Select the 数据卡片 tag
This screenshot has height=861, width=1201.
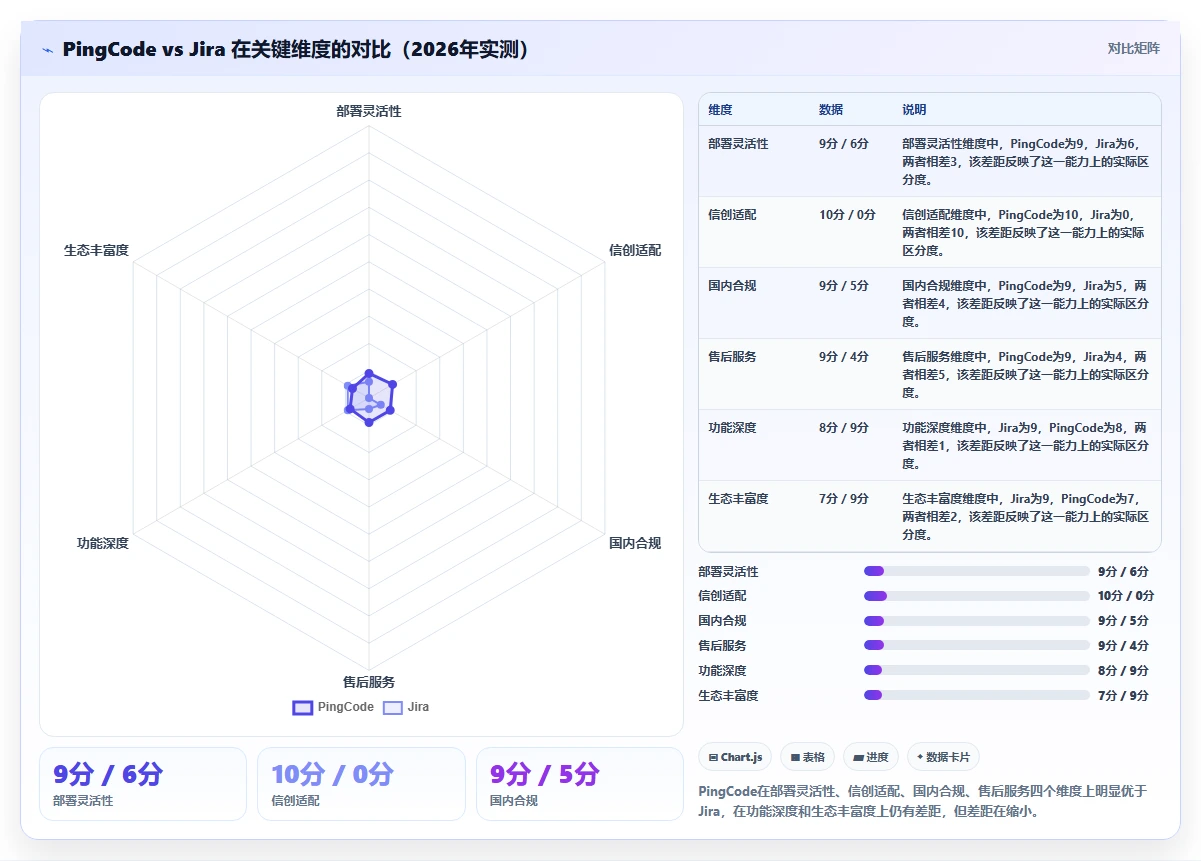coord(943,757)
